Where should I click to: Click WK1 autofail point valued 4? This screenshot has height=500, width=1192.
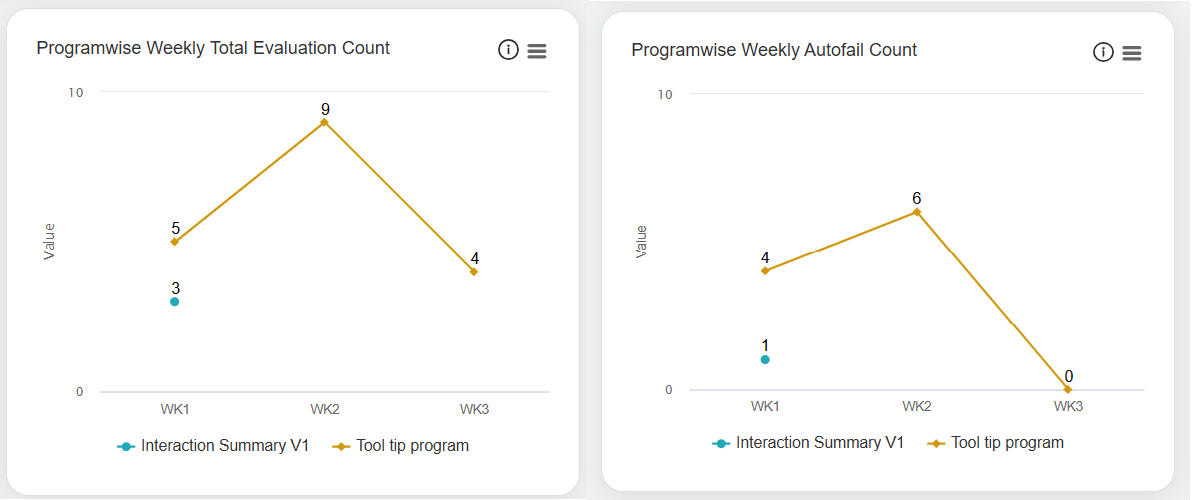click(765, 270)
